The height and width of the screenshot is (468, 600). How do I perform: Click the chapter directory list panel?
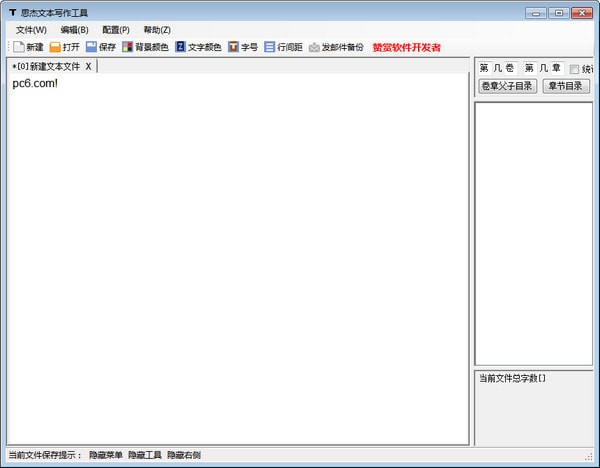534,234
